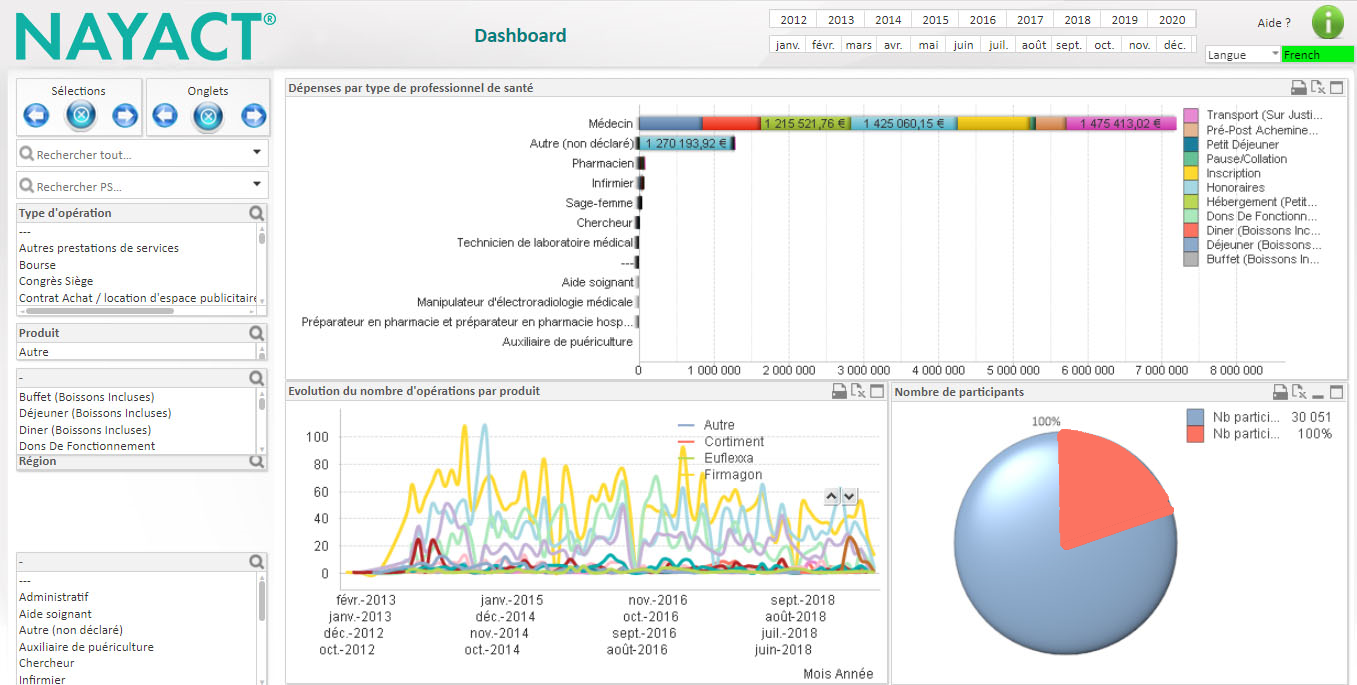Select Autre in the Produit list
This screenshot has height=685, width=1357.
34,352
